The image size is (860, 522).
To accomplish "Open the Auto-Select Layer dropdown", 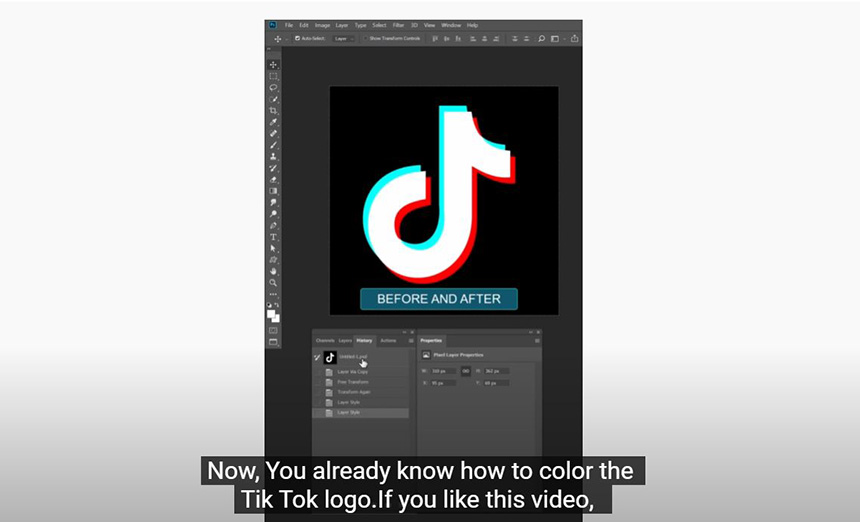I will (344, 38).
